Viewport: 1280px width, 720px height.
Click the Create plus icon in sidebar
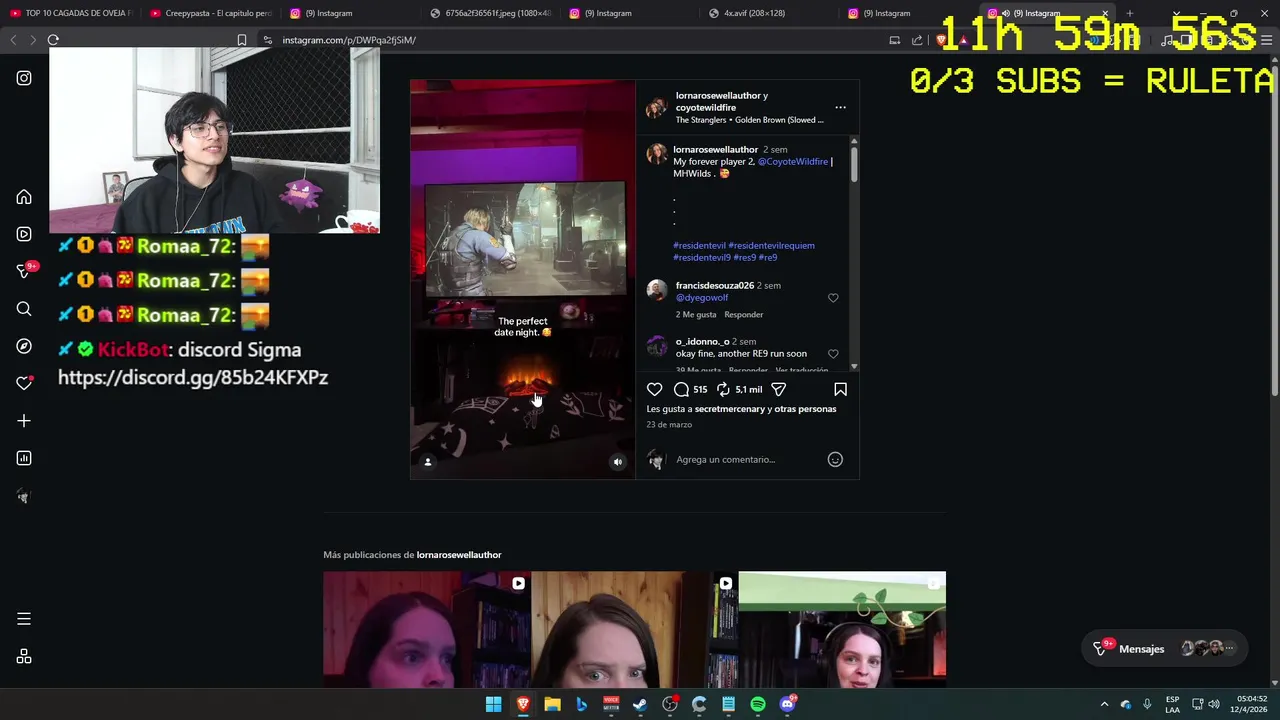(x=24, y=421)
